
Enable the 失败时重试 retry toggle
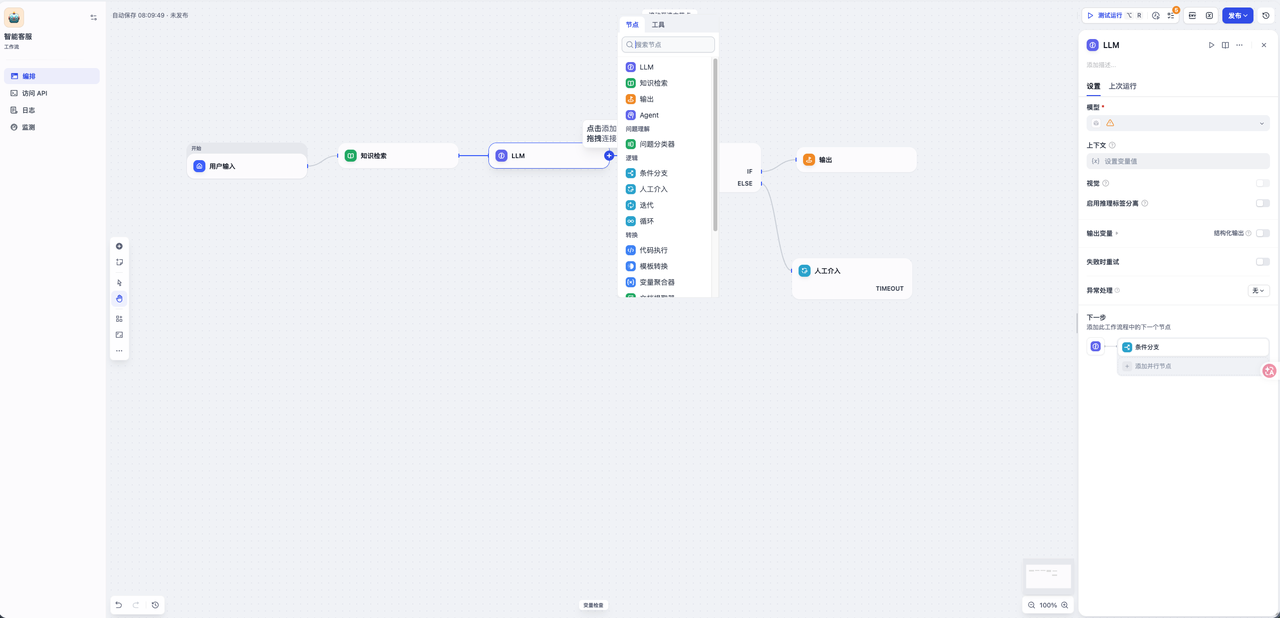(x=1262, y=262)
